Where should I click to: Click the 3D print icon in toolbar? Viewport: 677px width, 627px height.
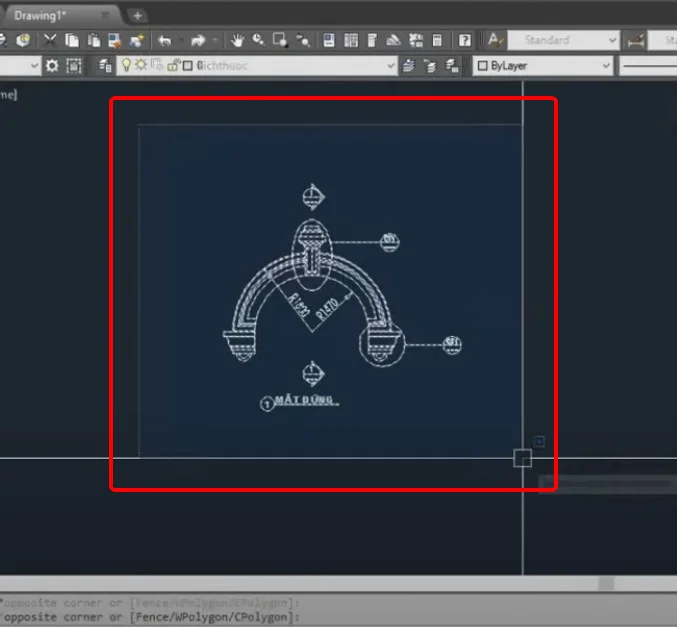coord(23,41)
